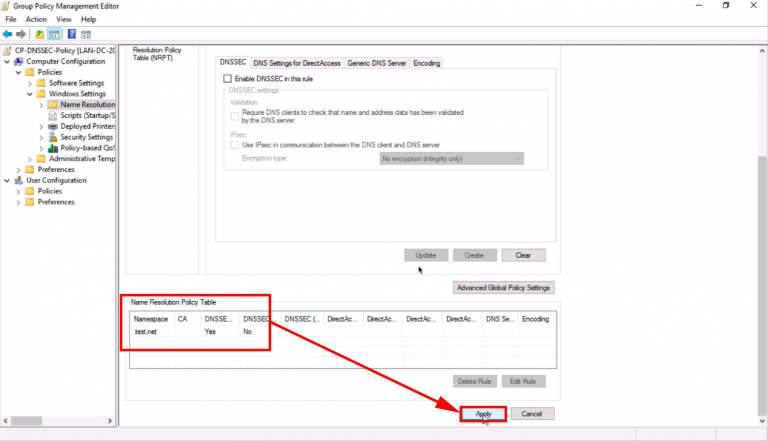
Task: Expand the Administrative Templates tree node
Action: (x=30, y=159)
